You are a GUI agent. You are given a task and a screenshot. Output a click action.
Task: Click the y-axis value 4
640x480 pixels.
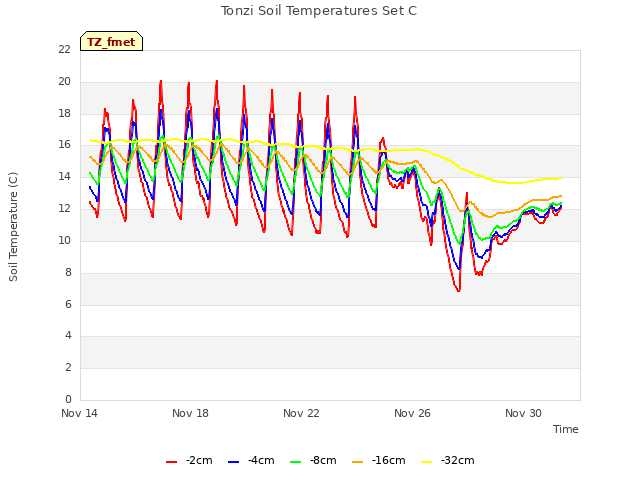(68, 335)
